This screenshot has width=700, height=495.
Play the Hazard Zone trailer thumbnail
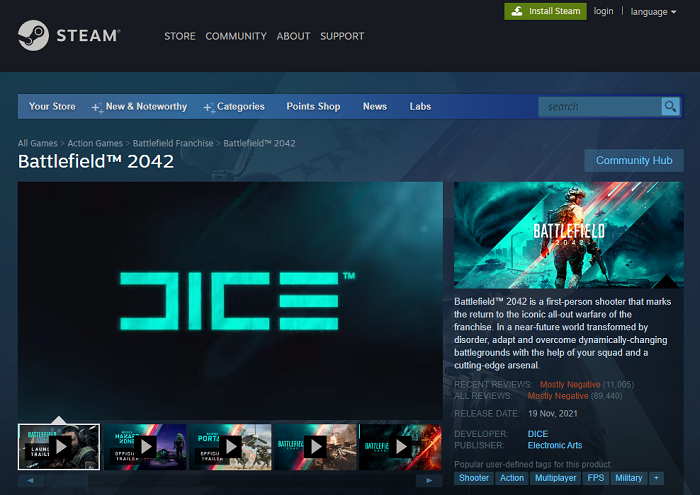(145, 446)
